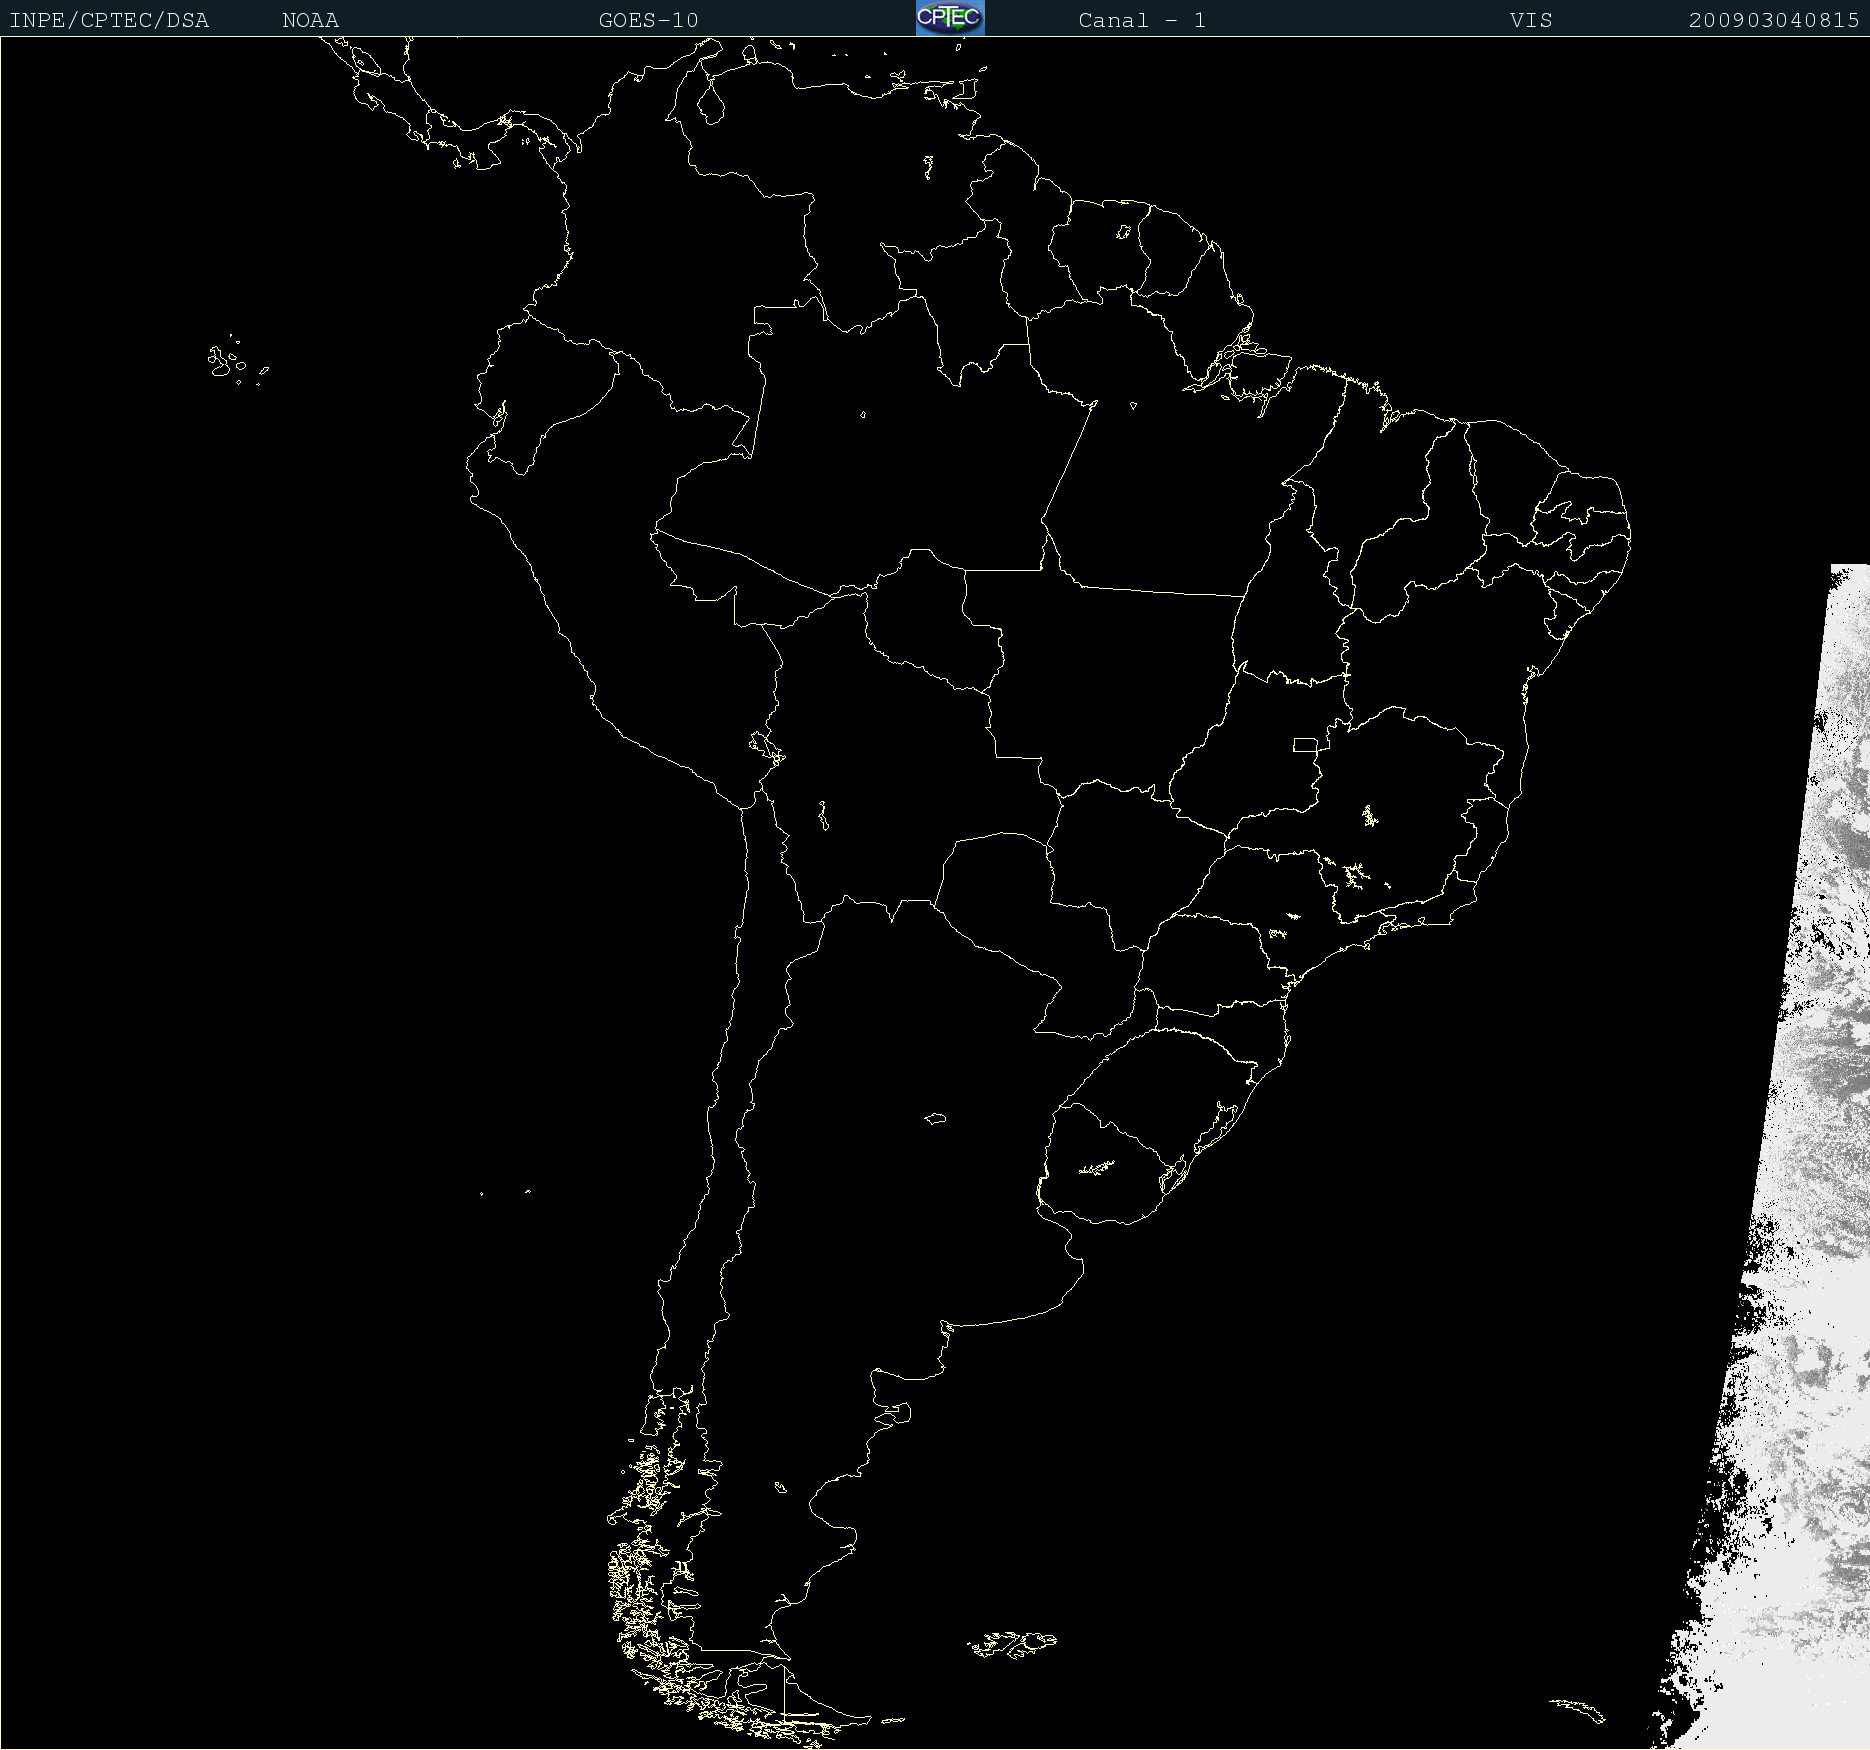Select the GOES-10 satellite label
1870x1750 pixels.
[x=648, y=20]
